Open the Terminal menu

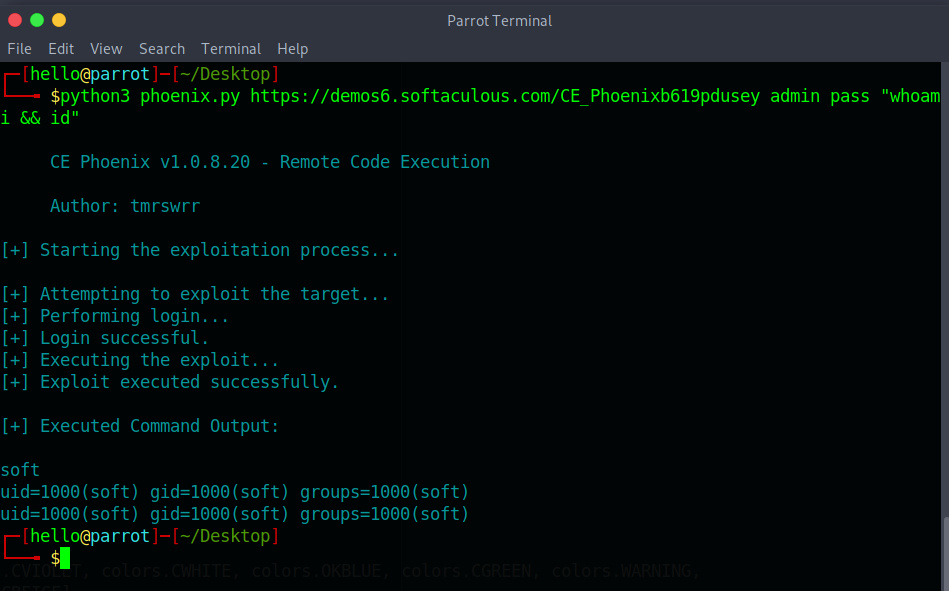(231, 48)
